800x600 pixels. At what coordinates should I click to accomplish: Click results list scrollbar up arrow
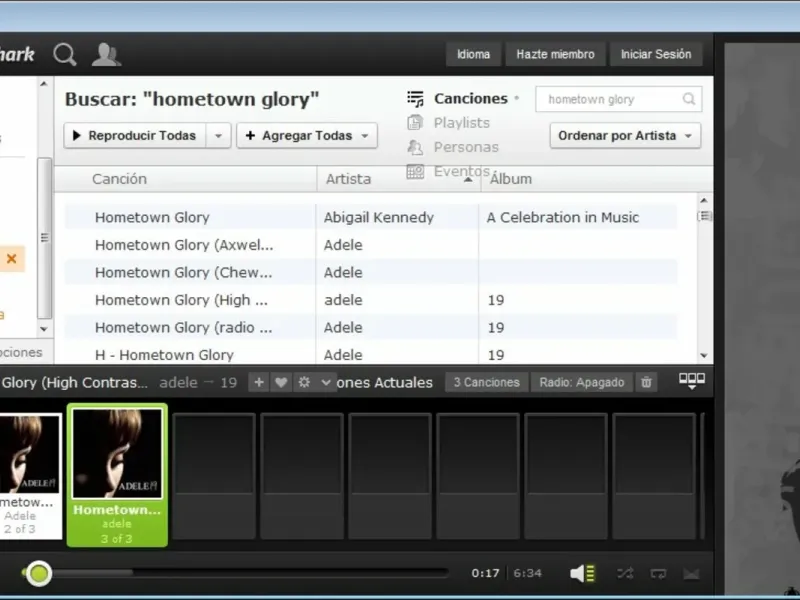point(704,201)
